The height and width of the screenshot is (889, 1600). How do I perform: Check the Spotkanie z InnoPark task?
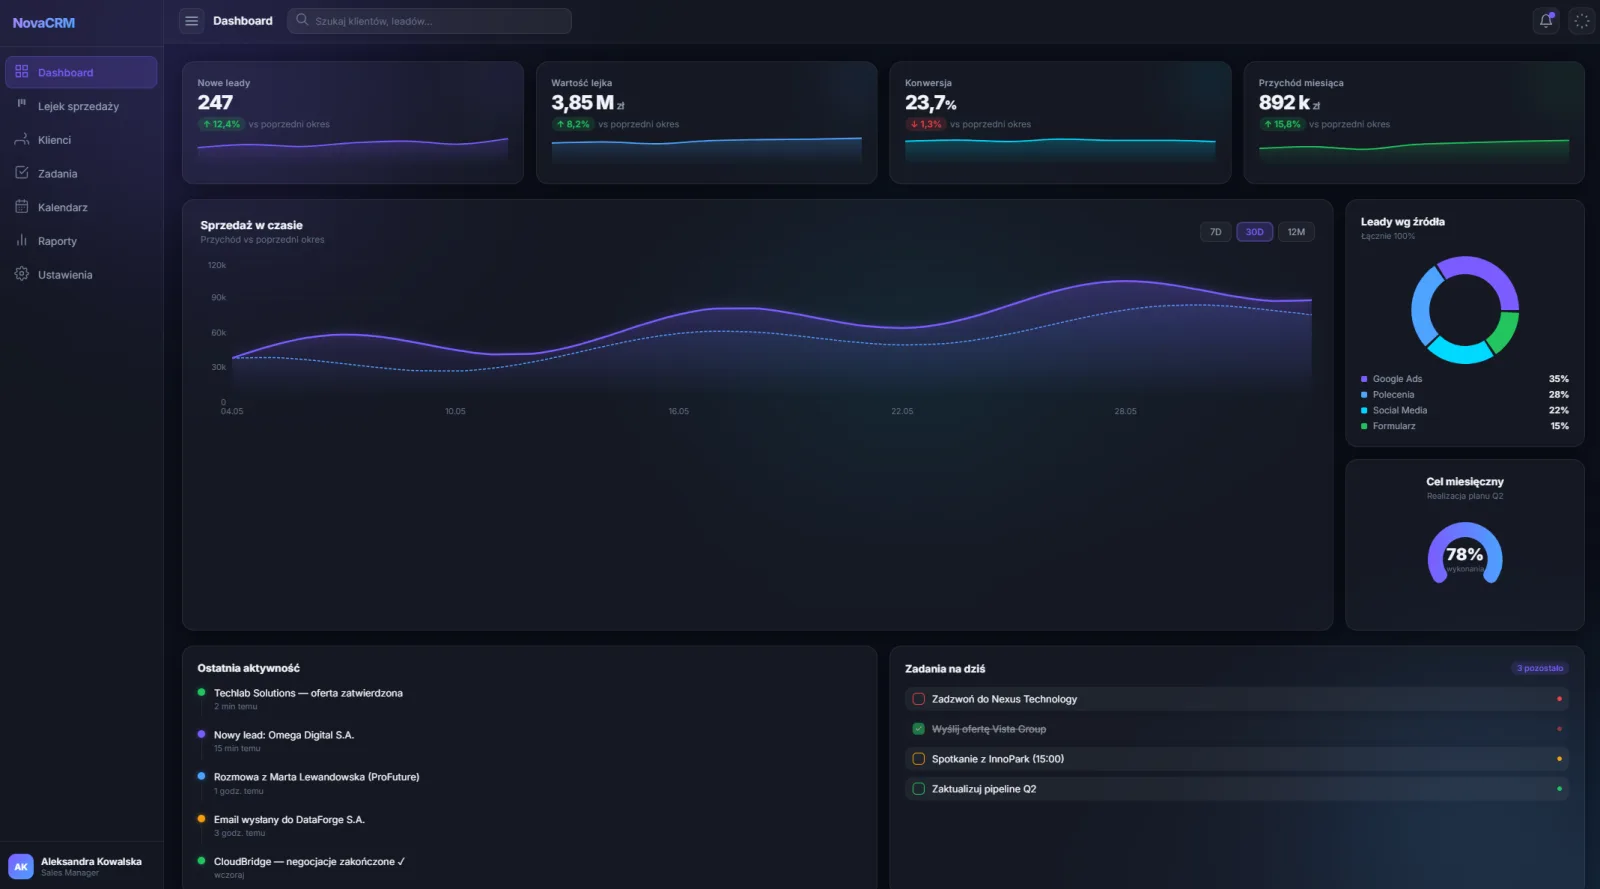(x=918, y=759)
